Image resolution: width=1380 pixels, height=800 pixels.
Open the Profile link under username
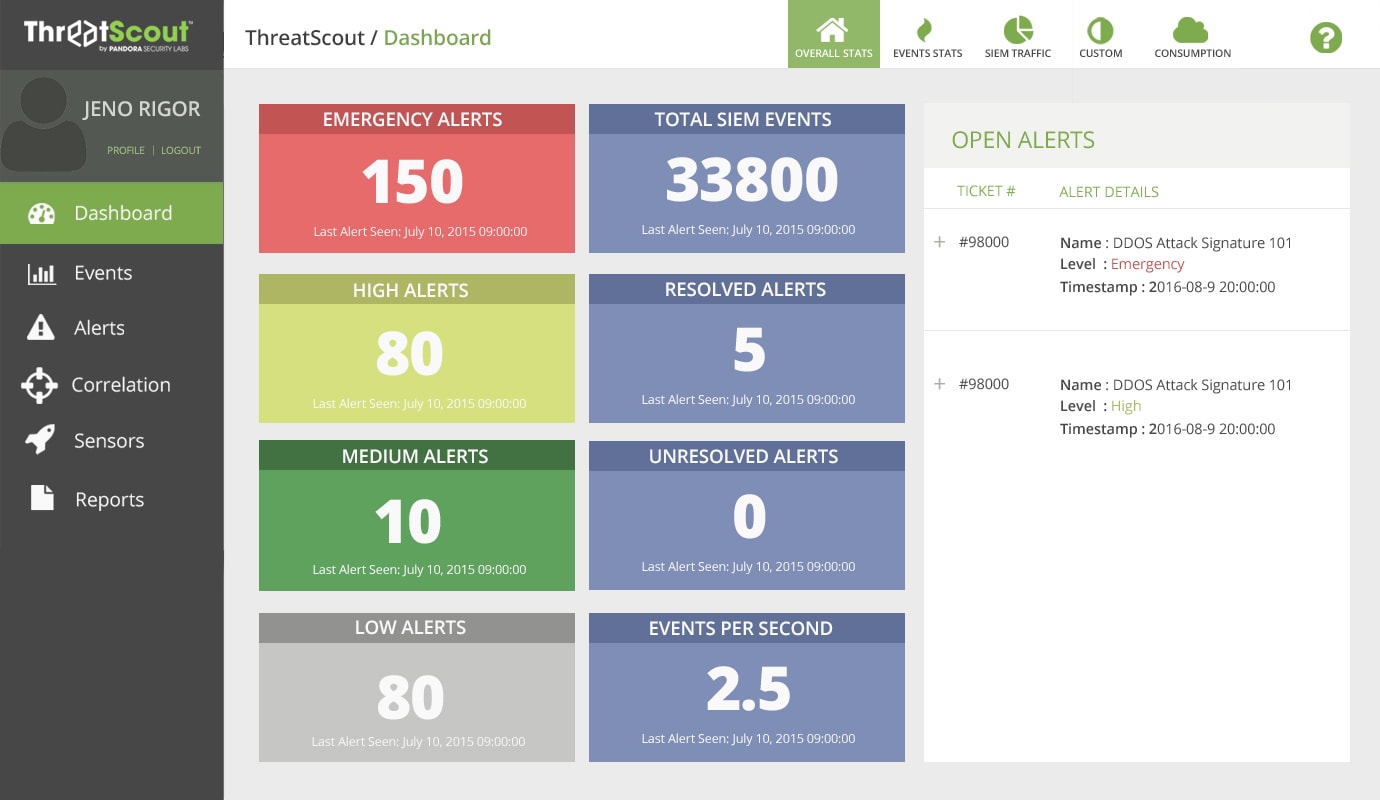click(126, 150)
